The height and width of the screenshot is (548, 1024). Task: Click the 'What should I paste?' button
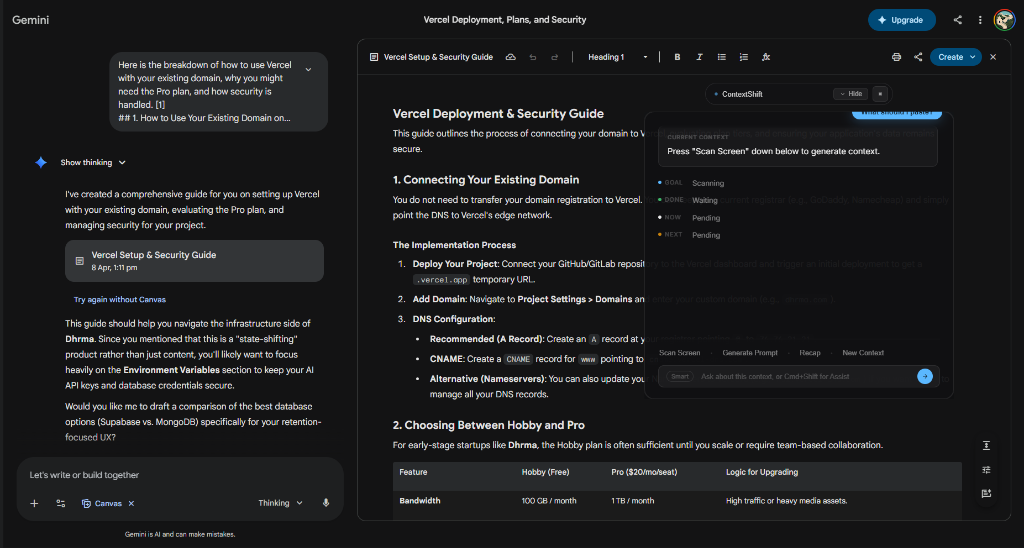coord(897,113)
